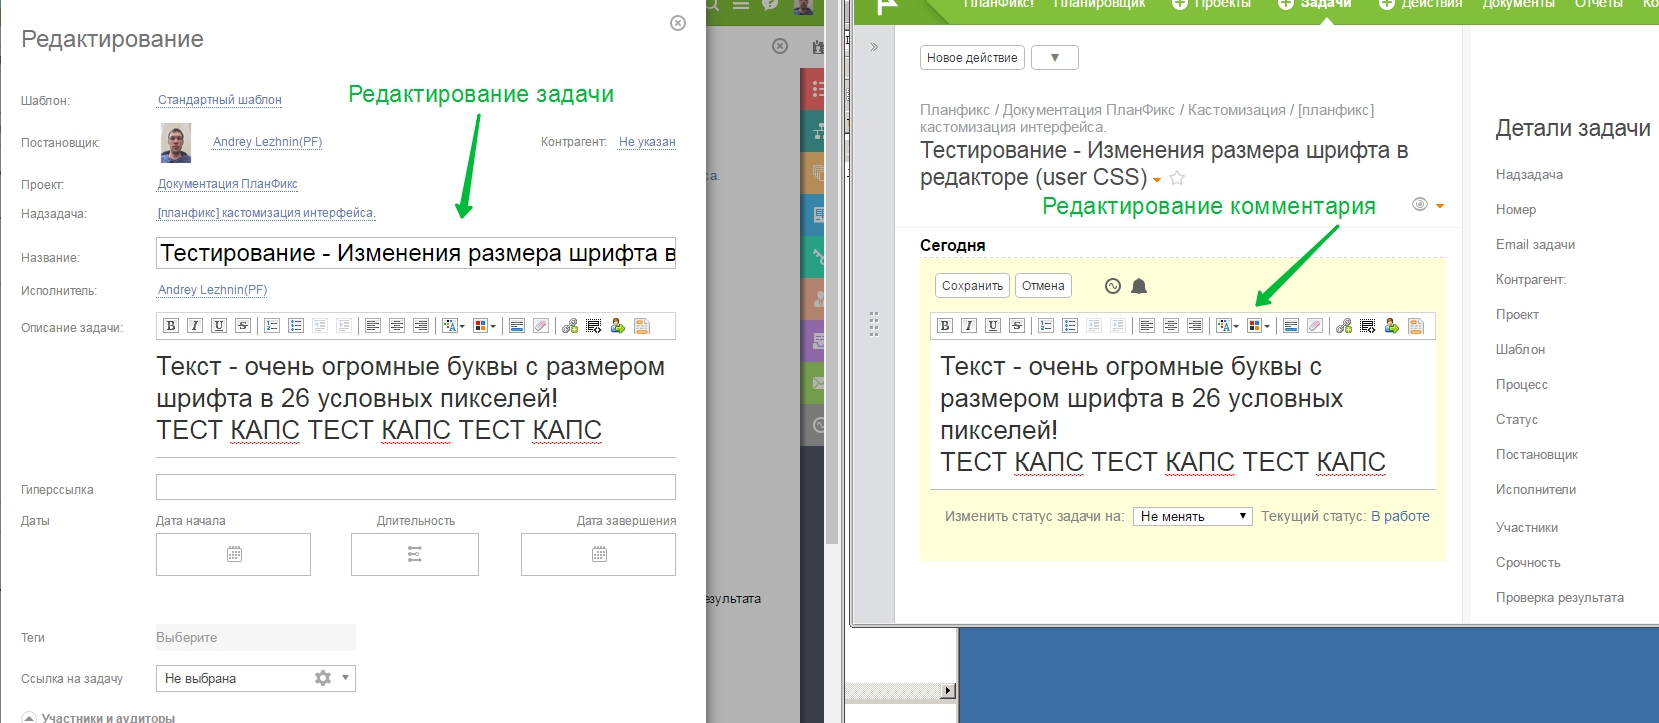Open the Документы menu in top bar

(x=1518, y=4)
